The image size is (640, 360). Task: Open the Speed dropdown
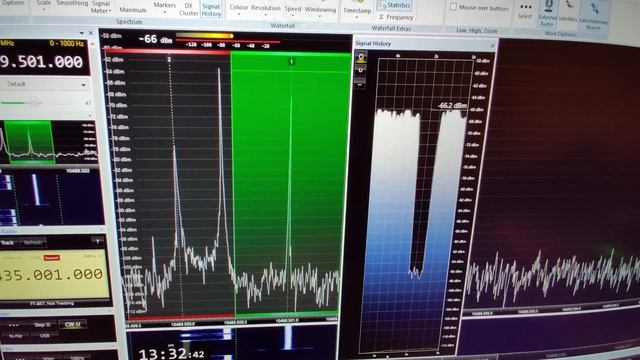click(x=293, y=11)
